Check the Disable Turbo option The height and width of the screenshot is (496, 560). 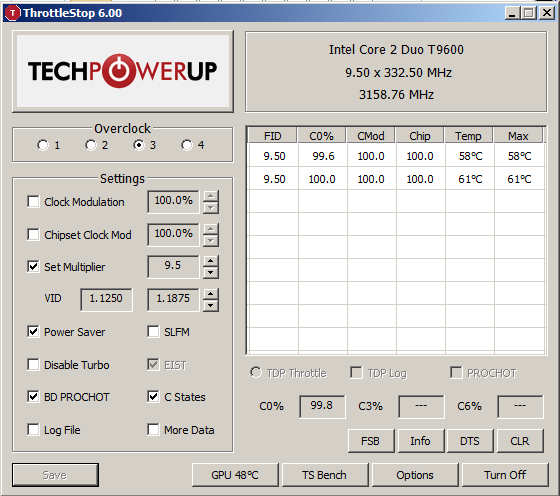tap(33, 365)
